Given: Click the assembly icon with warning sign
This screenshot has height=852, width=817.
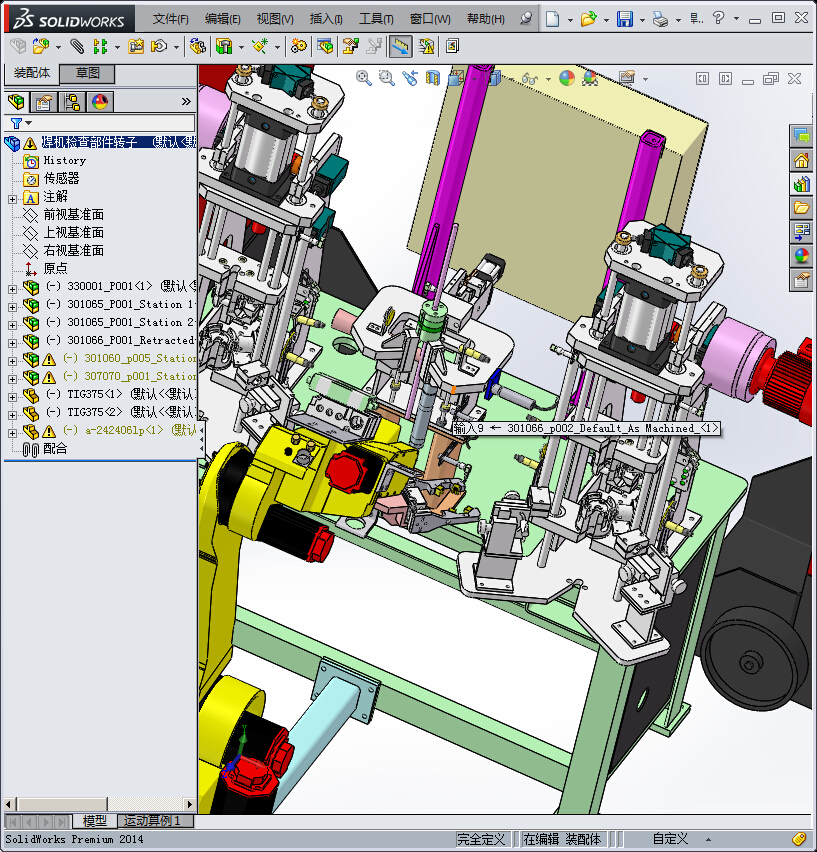Looking at the screenshot, I should coord(426,47).
